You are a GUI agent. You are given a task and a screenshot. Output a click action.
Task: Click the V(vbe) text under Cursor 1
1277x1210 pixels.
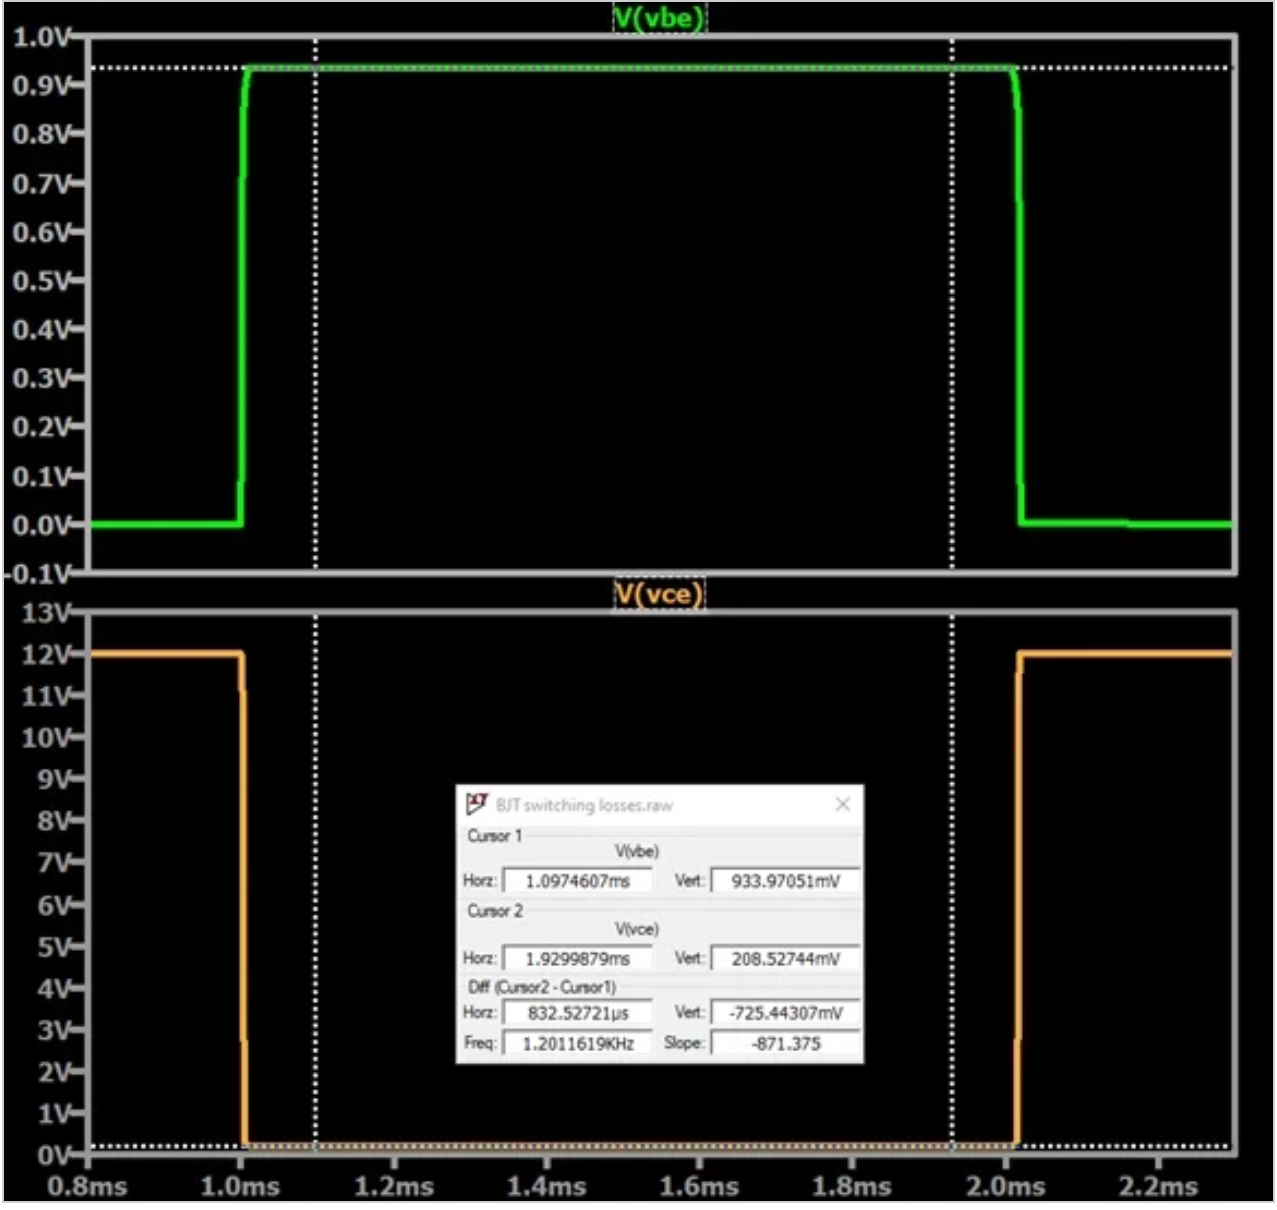pyautogui.click(x=637, y=851)
